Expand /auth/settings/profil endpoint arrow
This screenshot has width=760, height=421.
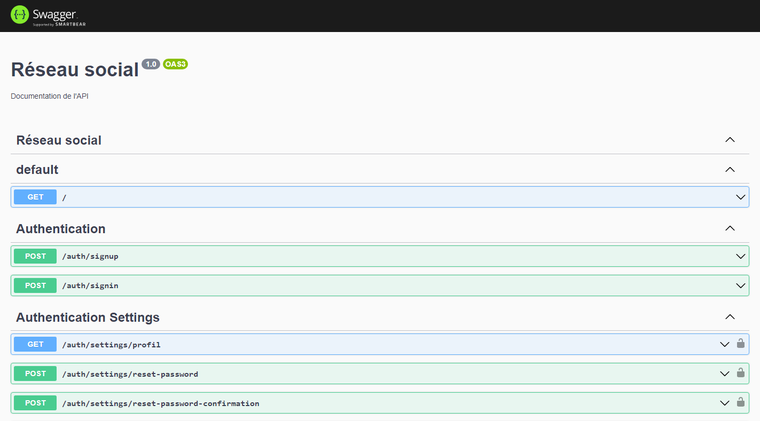(725, 344)
